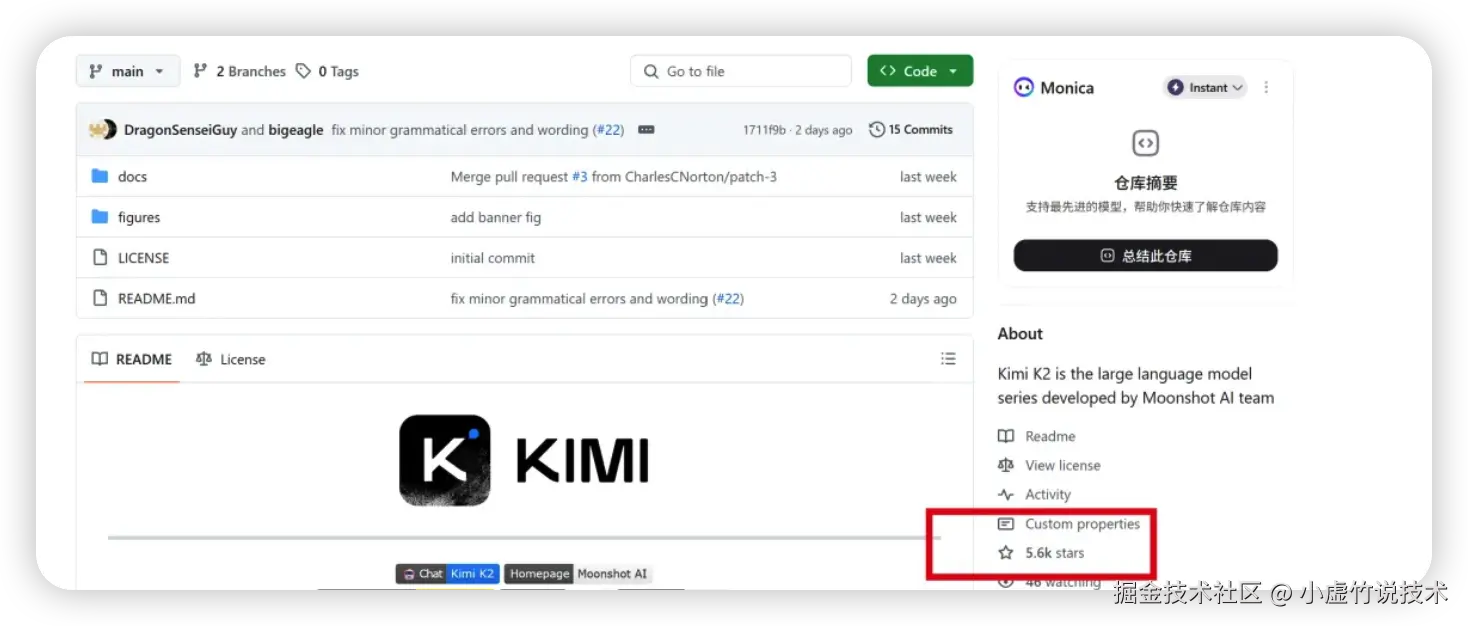Click the note icon beside Custom properties
Viewport: 1468px width, 626px height.
pyautogui.click(x=1006, y=524)
